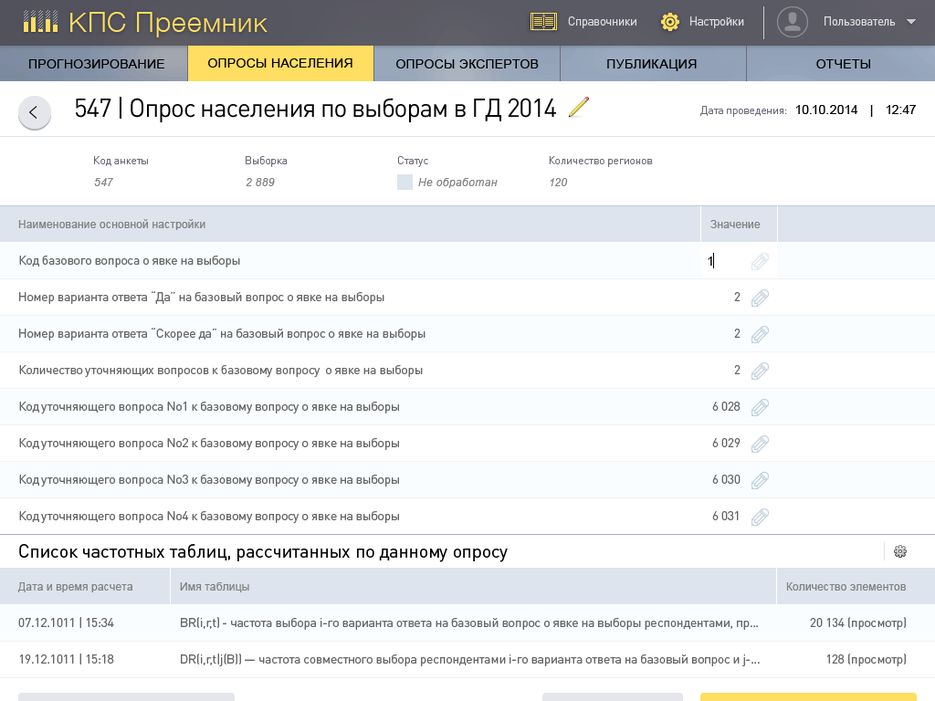Image resolution: width=935 pixels, height=701 pixels.
Task: Click value 2 in the "Да" answer row
Action: coord(737,297)
